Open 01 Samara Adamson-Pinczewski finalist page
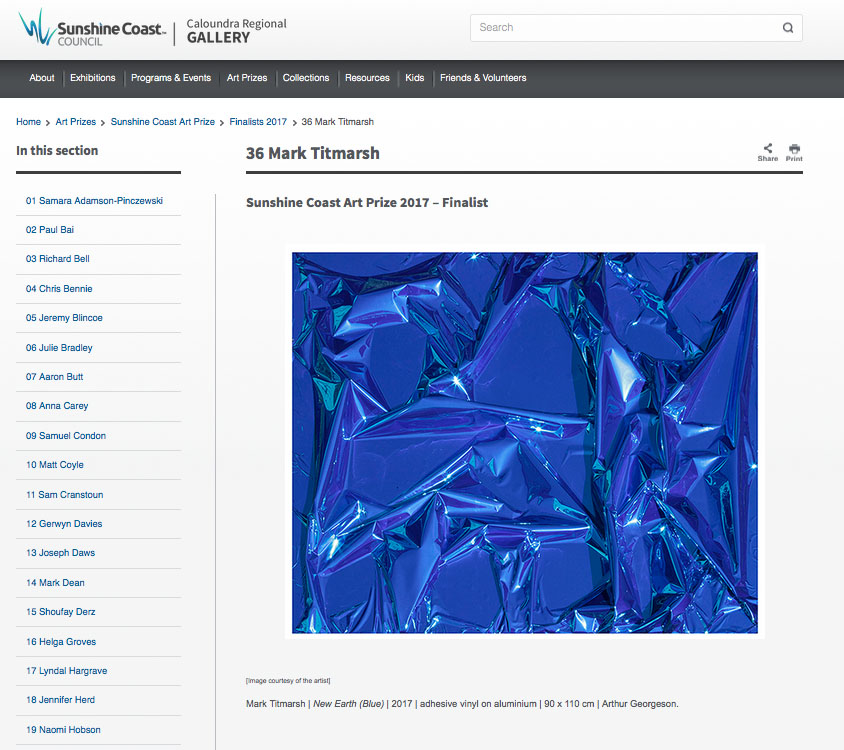844x750 pixels. (94, 201)
